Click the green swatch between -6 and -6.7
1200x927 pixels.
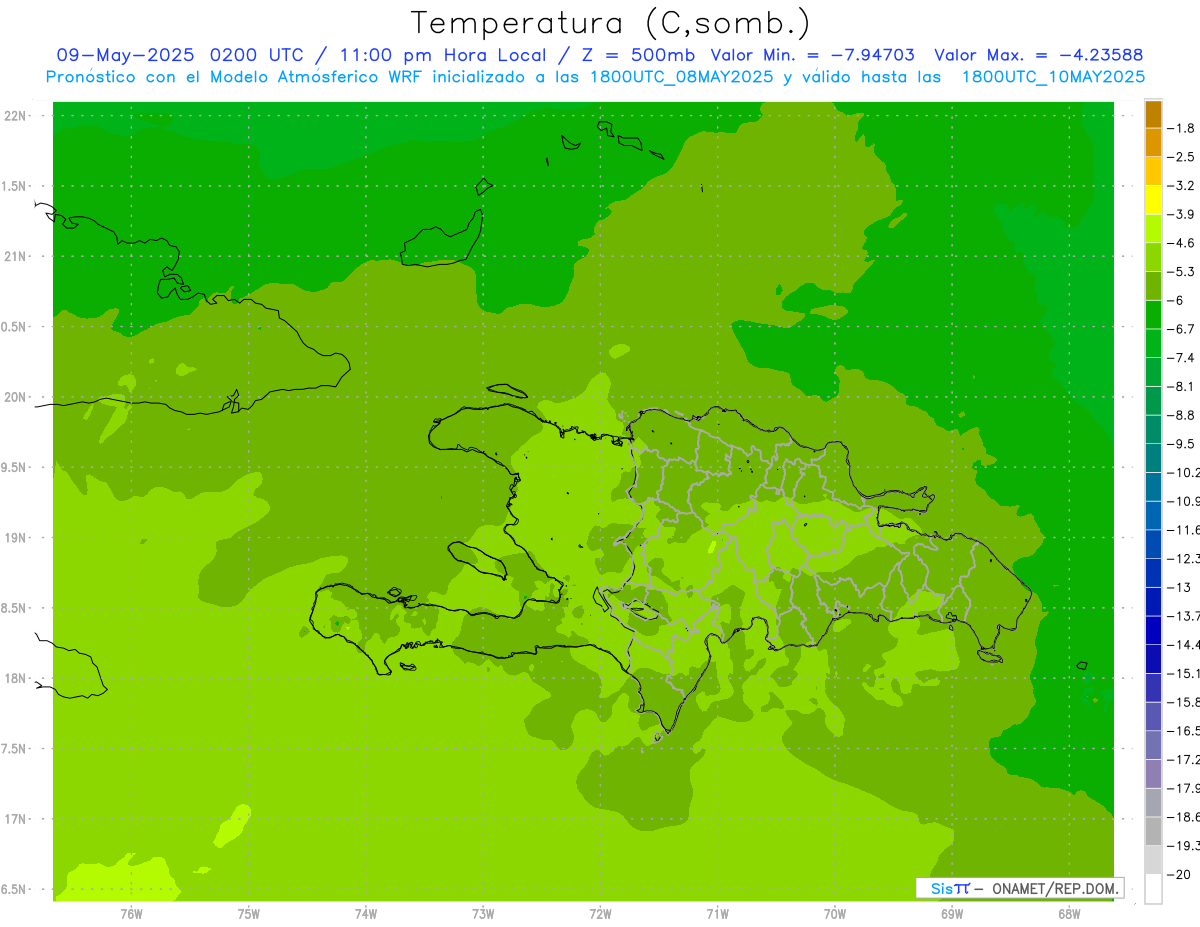coord(1153,315)
